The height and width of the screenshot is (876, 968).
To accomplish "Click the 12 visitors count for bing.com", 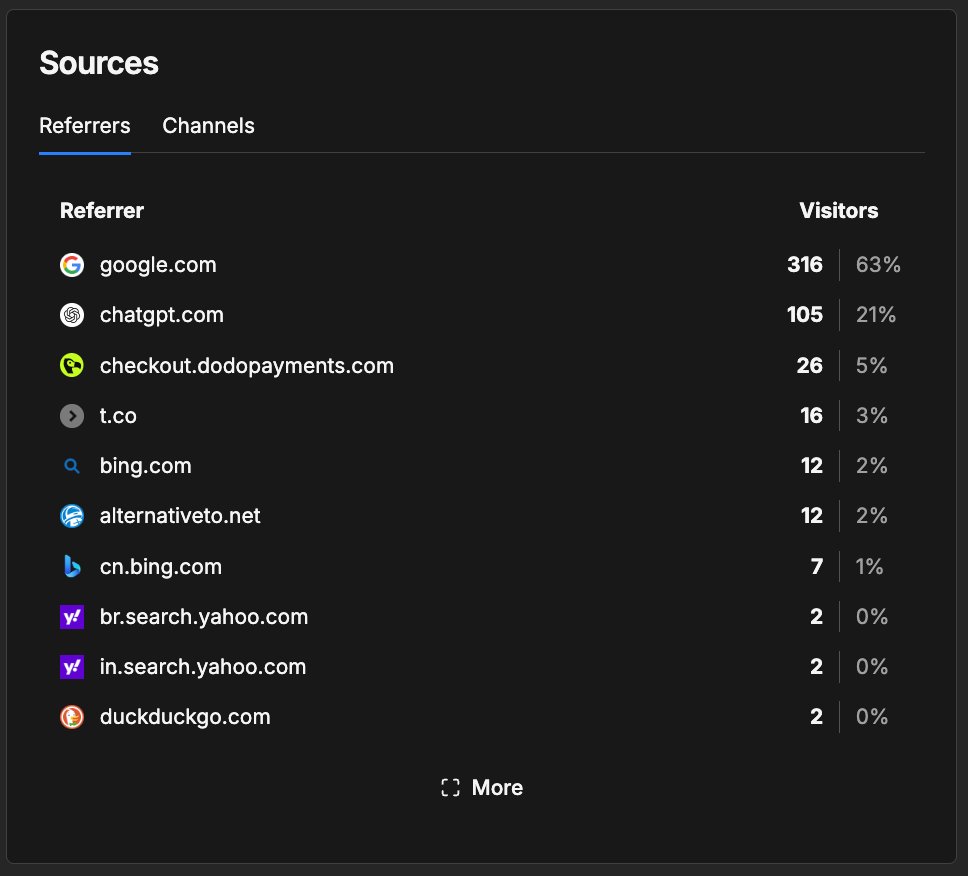I will click(811, 466).
